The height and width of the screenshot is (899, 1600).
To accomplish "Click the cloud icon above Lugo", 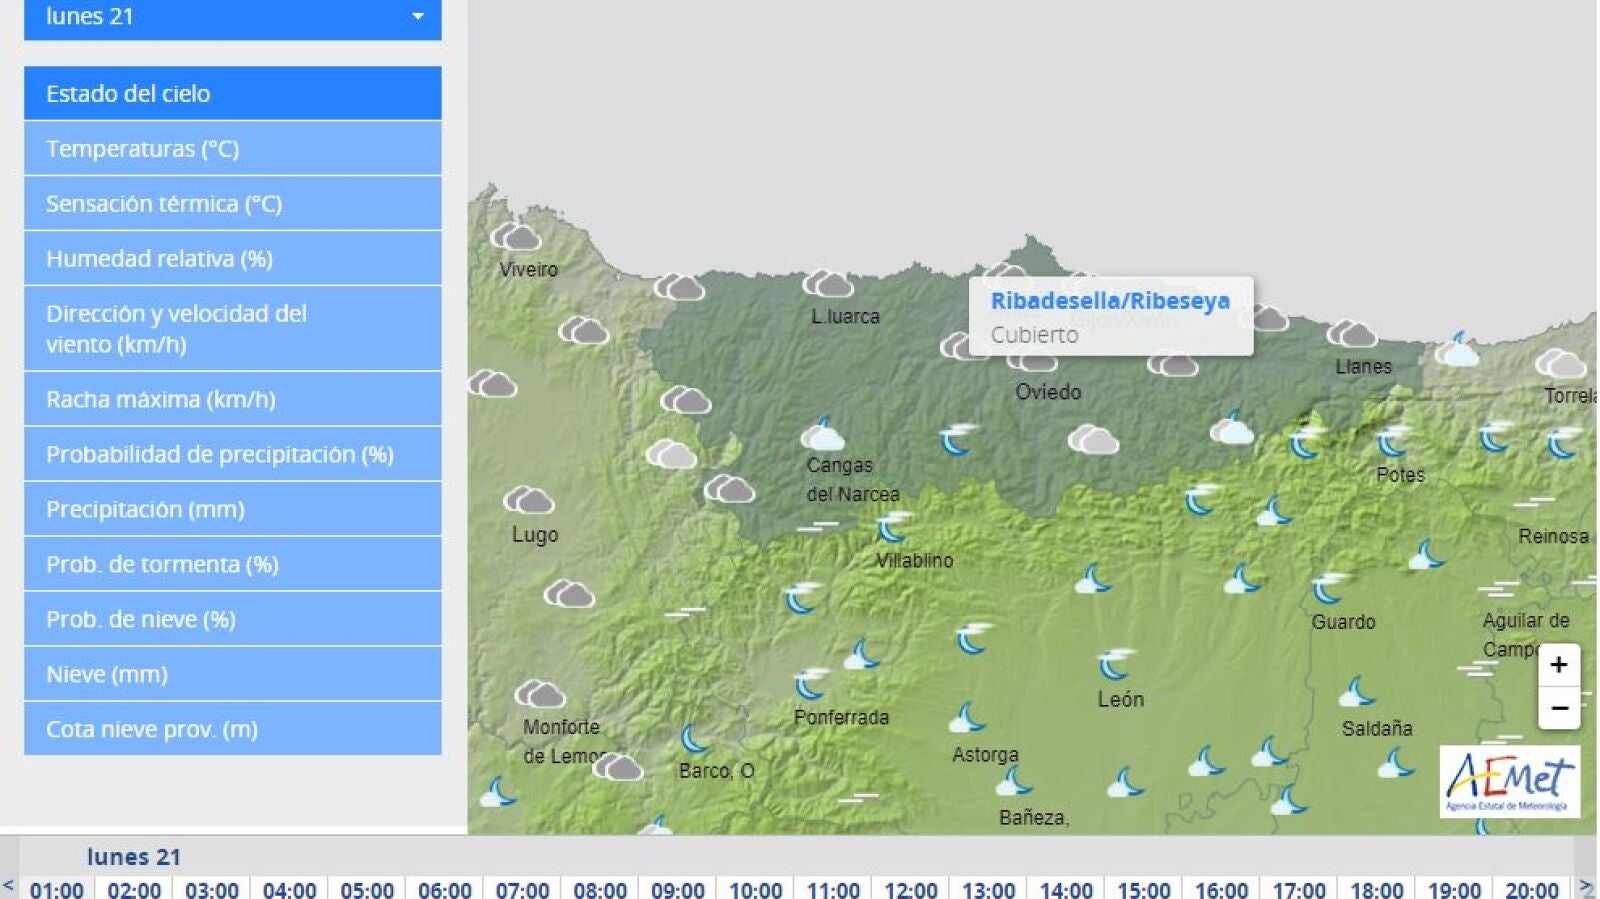I will click(528, 499).
